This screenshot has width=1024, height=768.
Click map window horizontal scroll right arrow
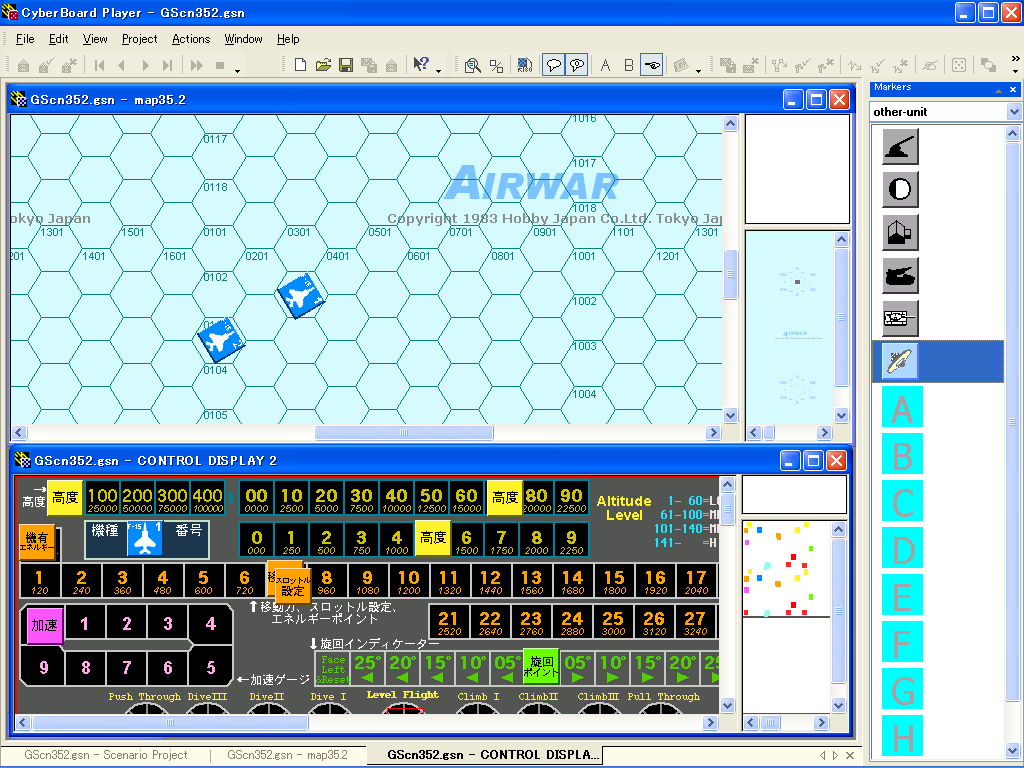click(x=713, y=432)
